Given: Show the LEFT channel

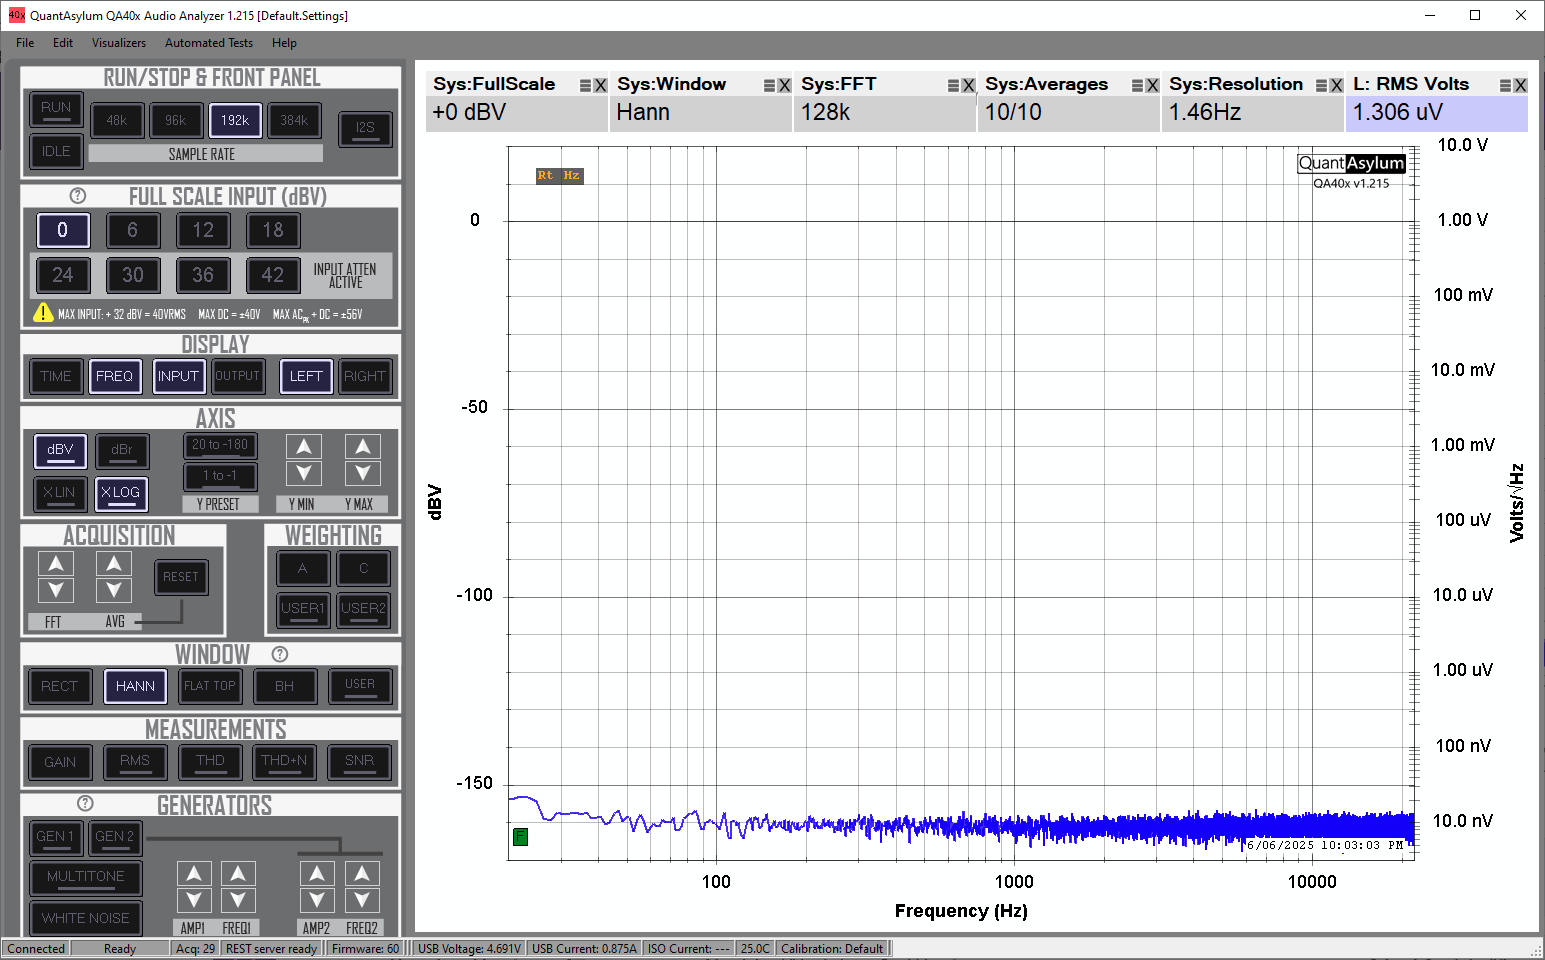Looking at the screenshot, I should pyautogui.click(x=306, y=377).
